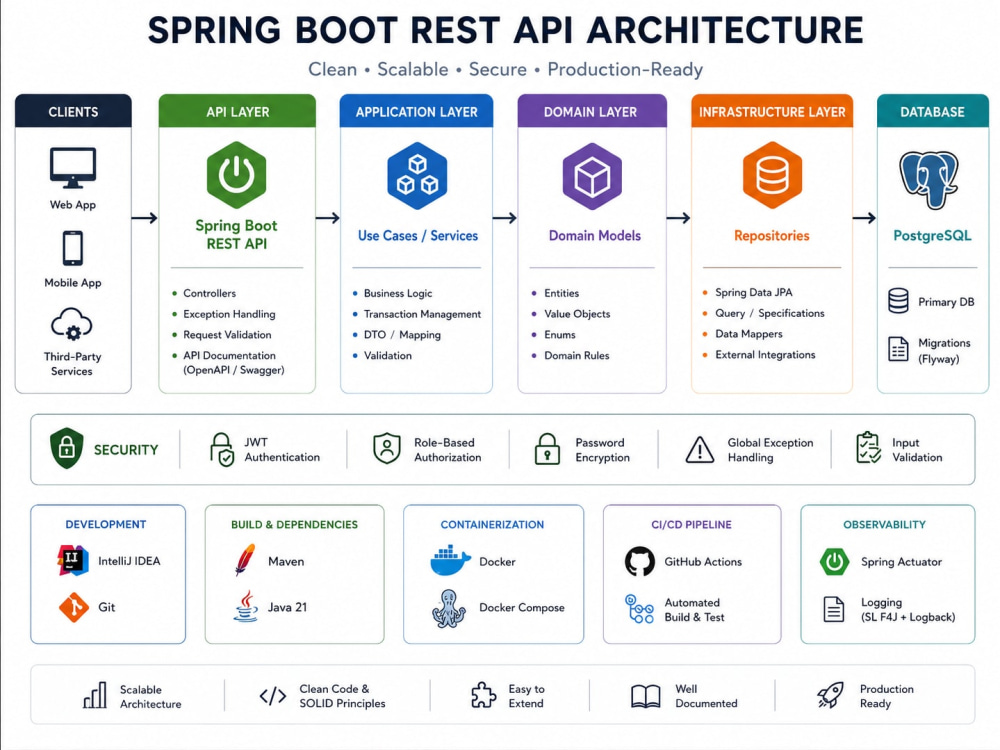Click the orange Git logo
Image resolution: width=1000 pixels, height=750 pixels.
coord(74,607)
